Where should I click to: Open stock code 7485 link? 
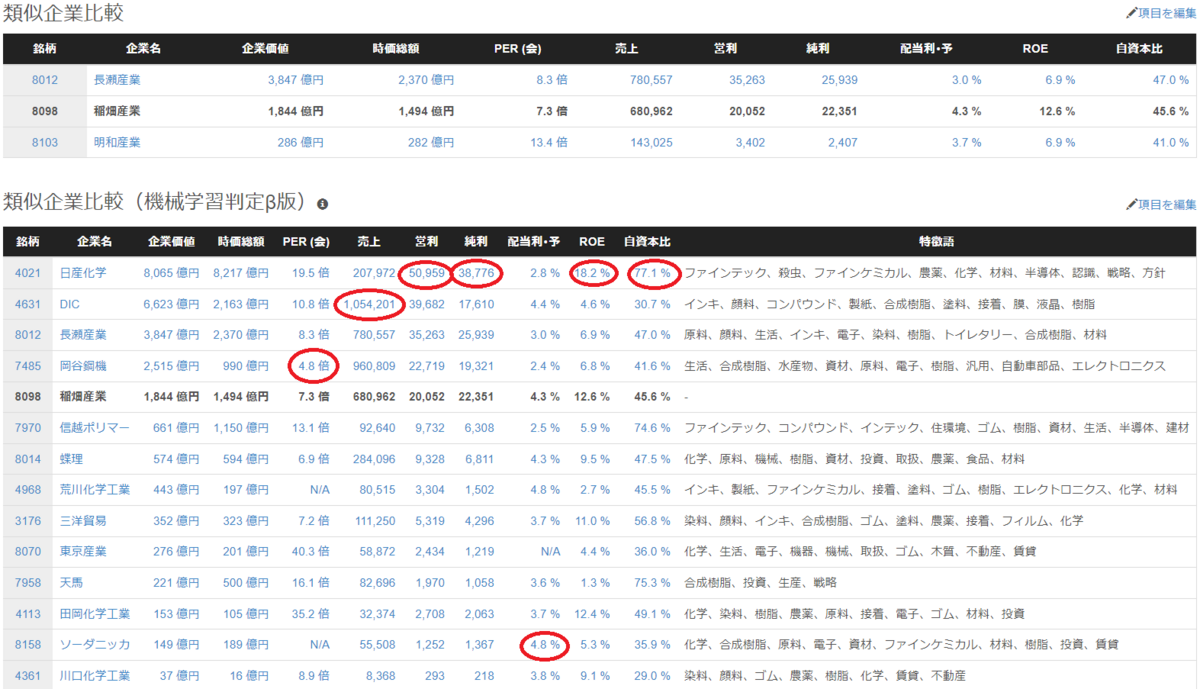pyautogui.click(x=28, y=366)
